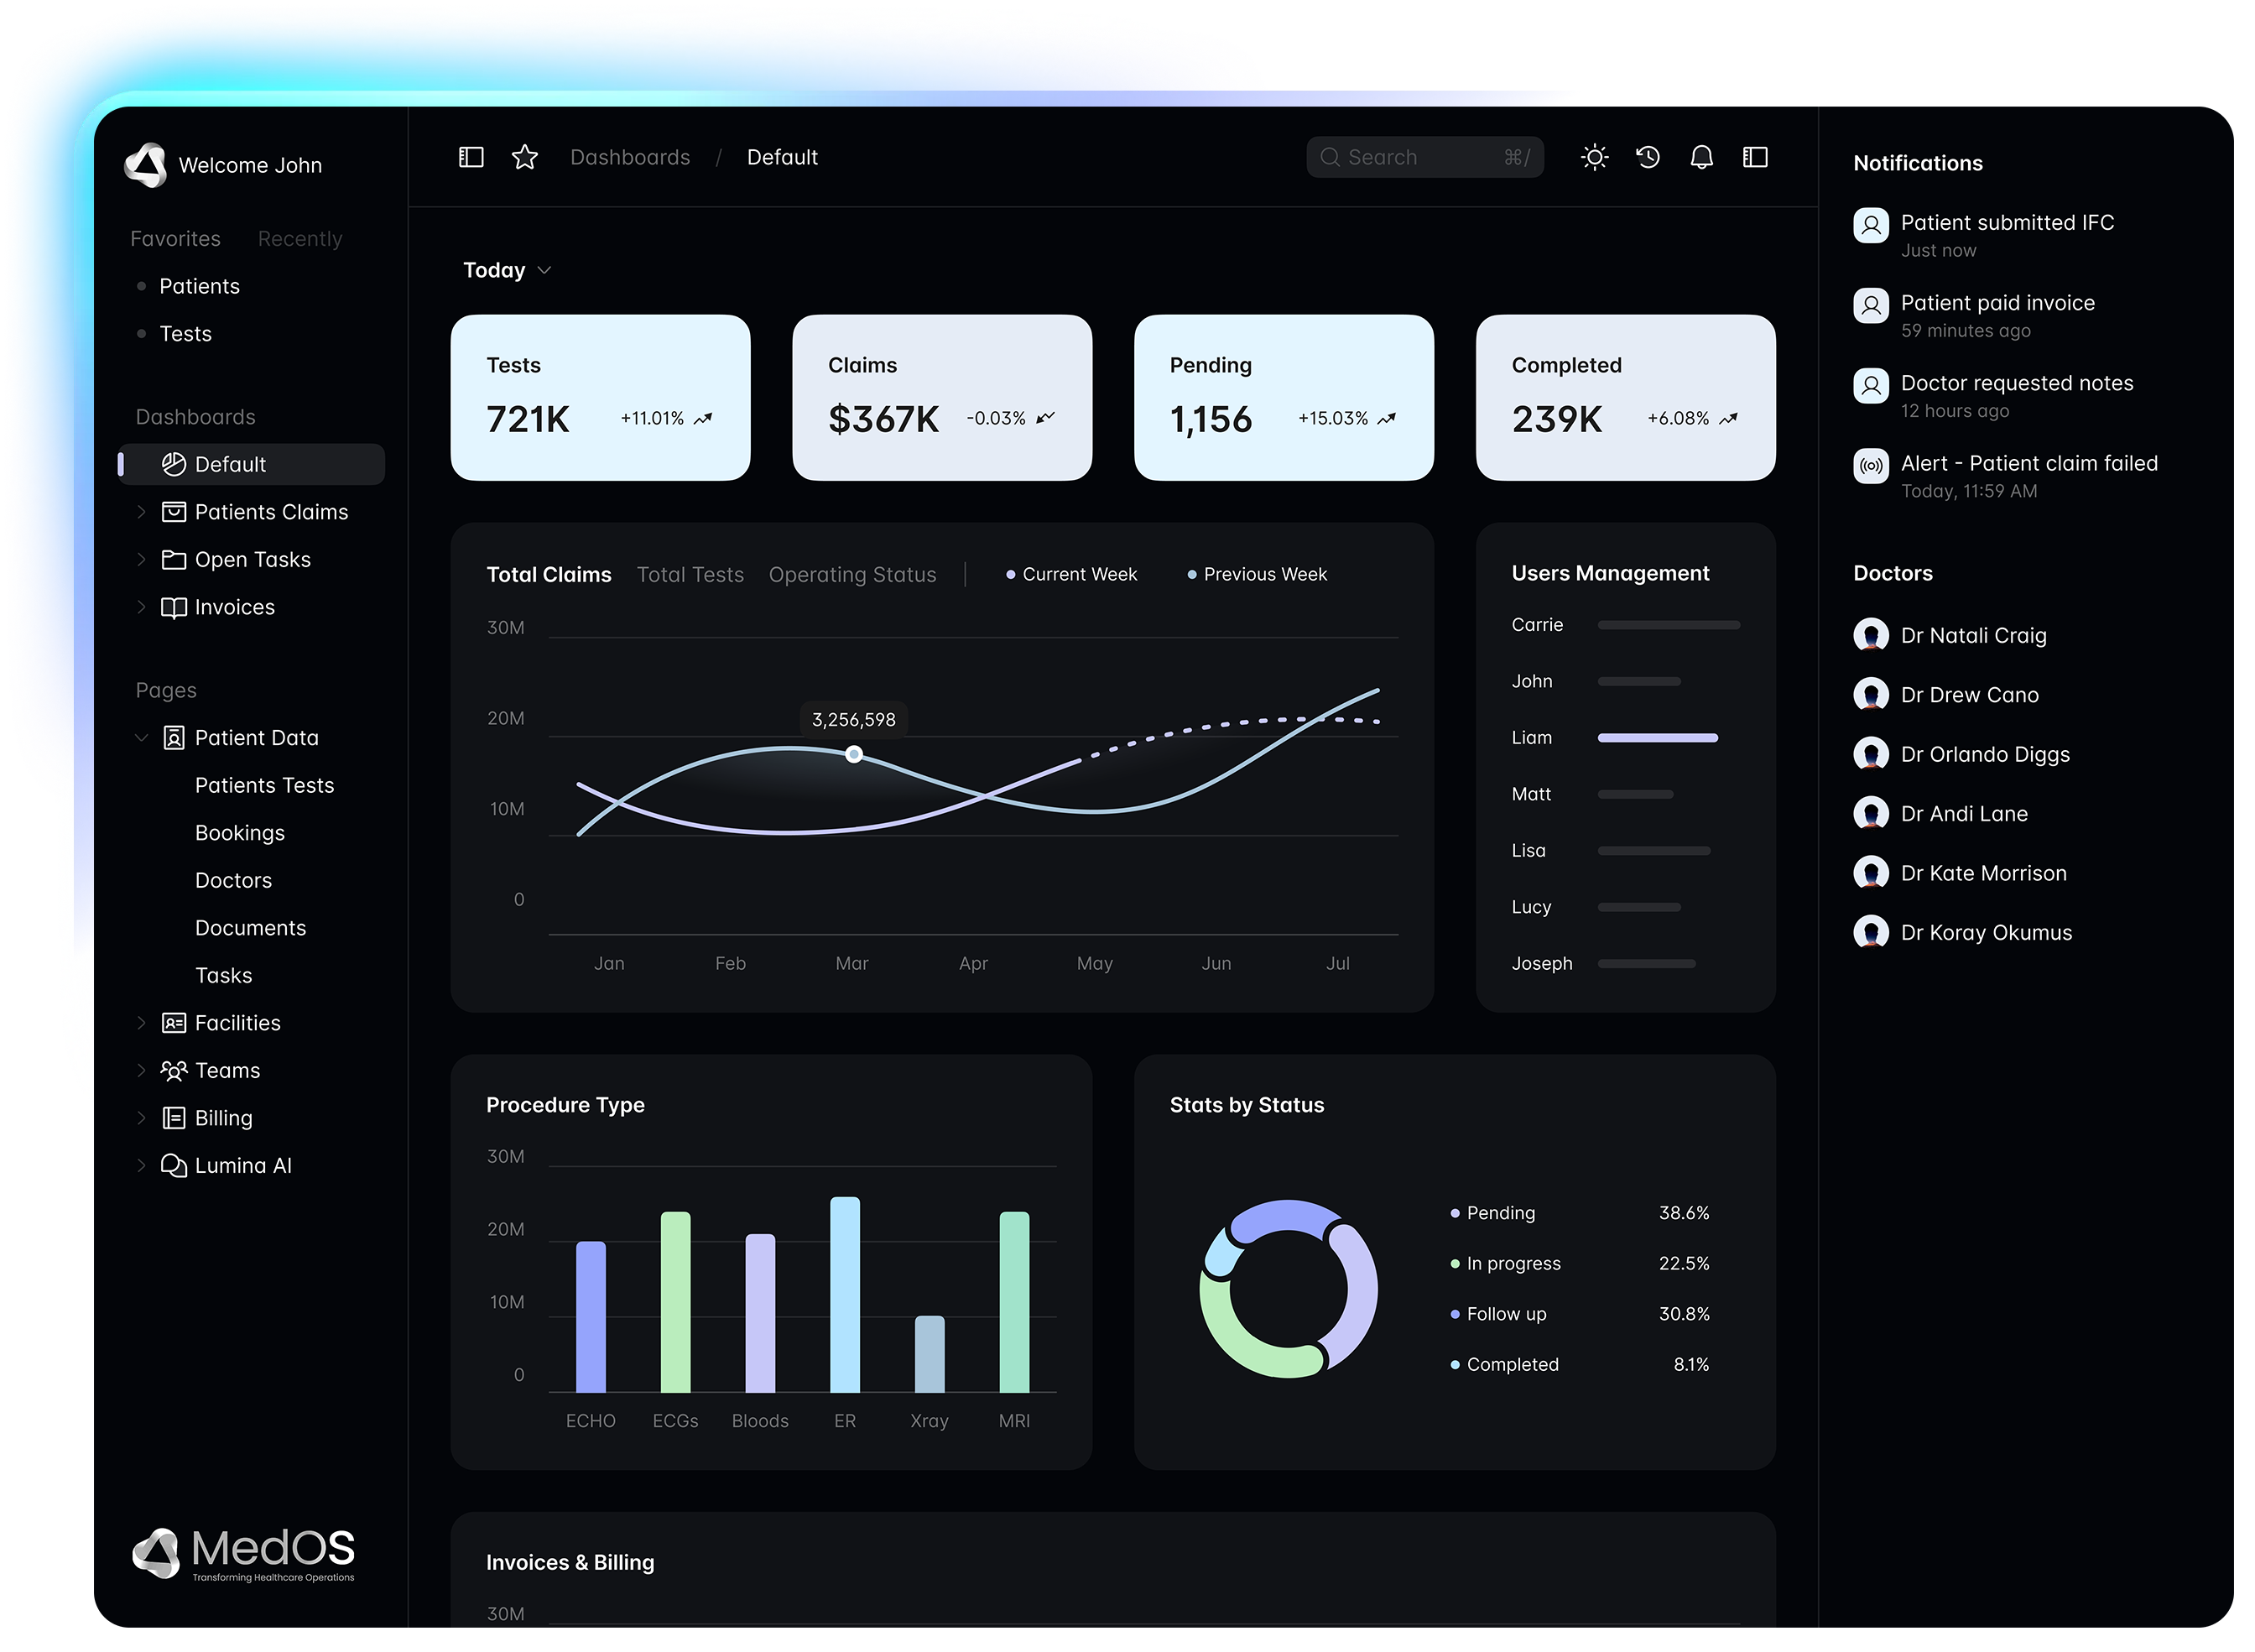Select the Operating Status chart tab

point(852,575)
